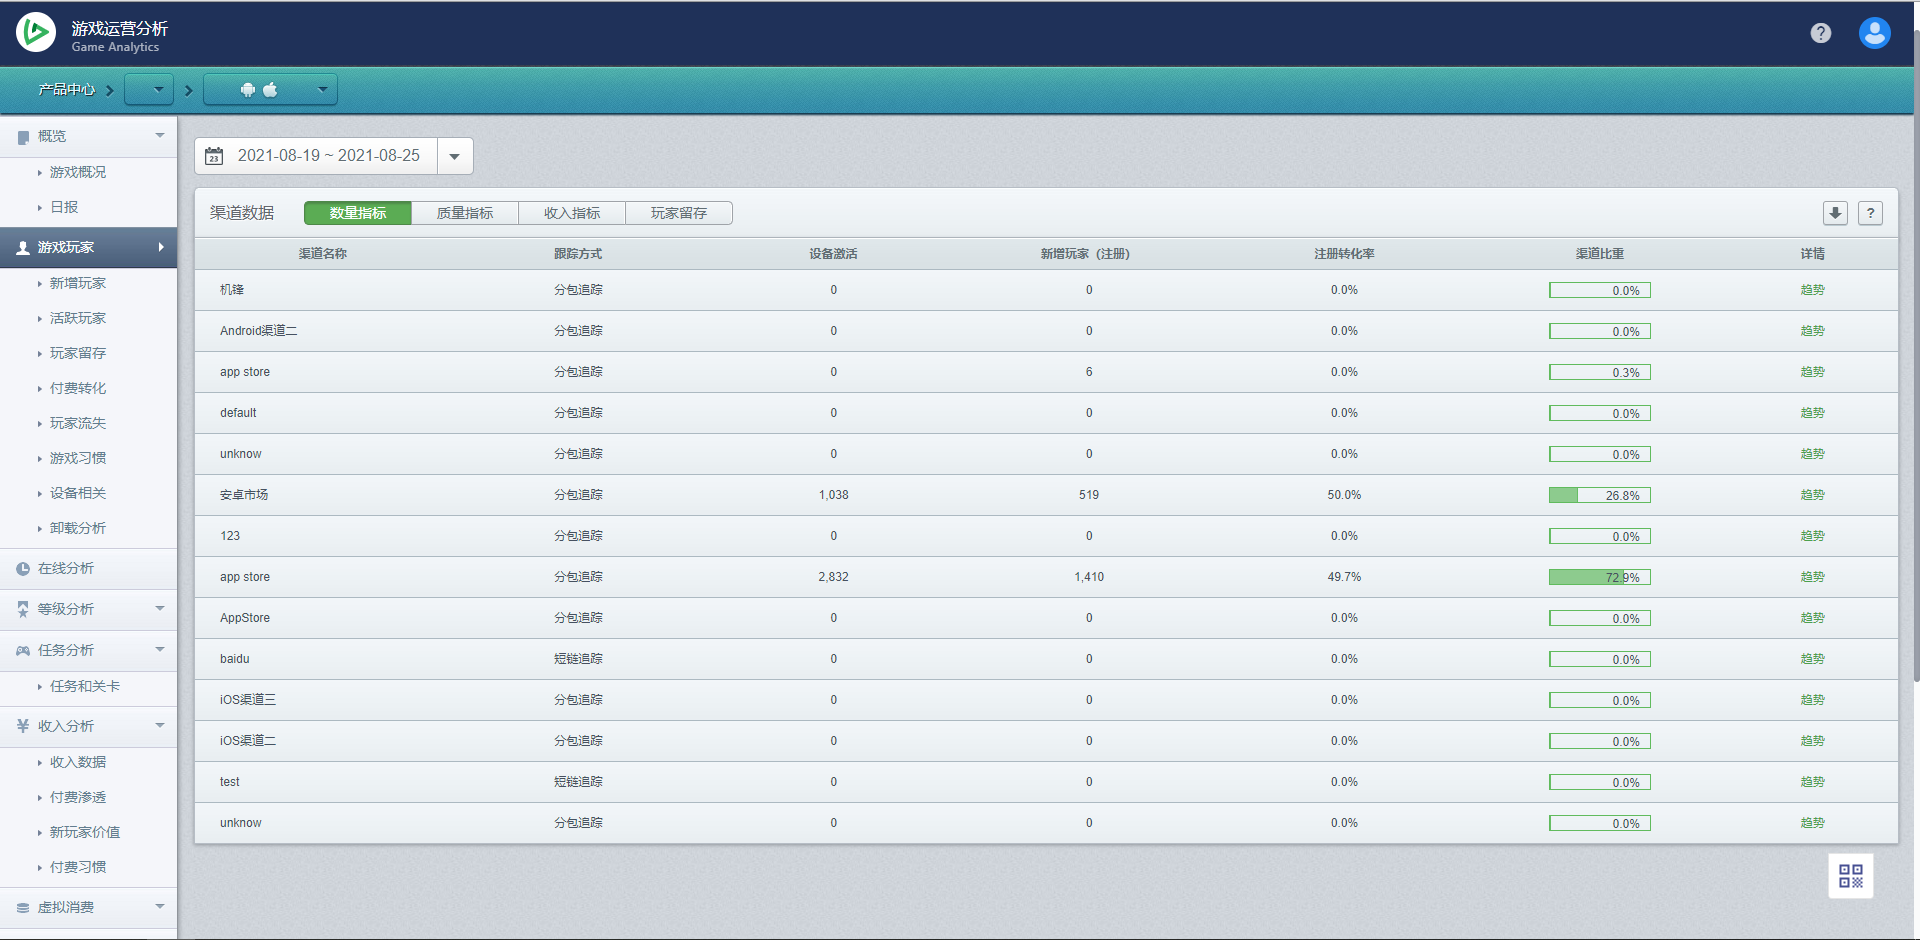Click the 概览 sidebar section icon
The height and width of the screenshot is (940, 1920).
[23, 137]
